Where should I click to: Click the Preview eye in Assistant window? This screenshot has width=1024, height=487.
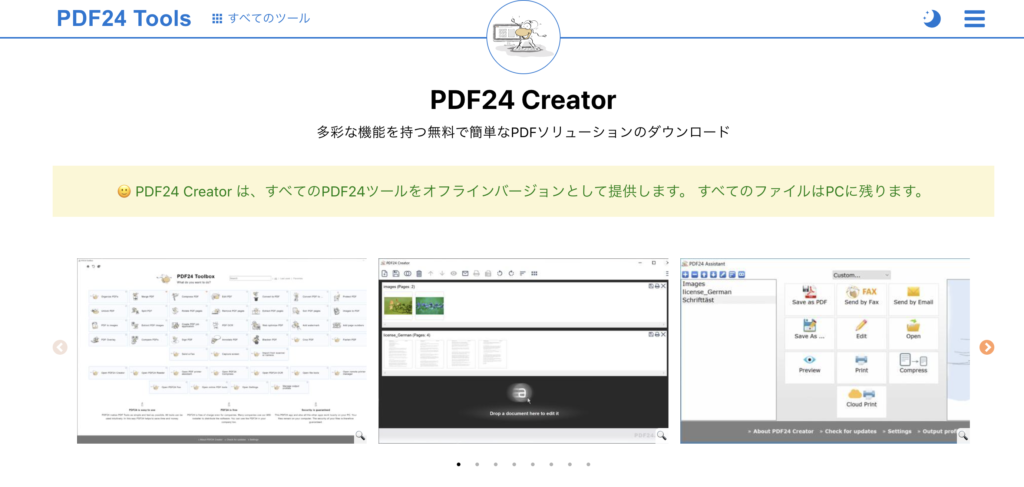[809, 367]
